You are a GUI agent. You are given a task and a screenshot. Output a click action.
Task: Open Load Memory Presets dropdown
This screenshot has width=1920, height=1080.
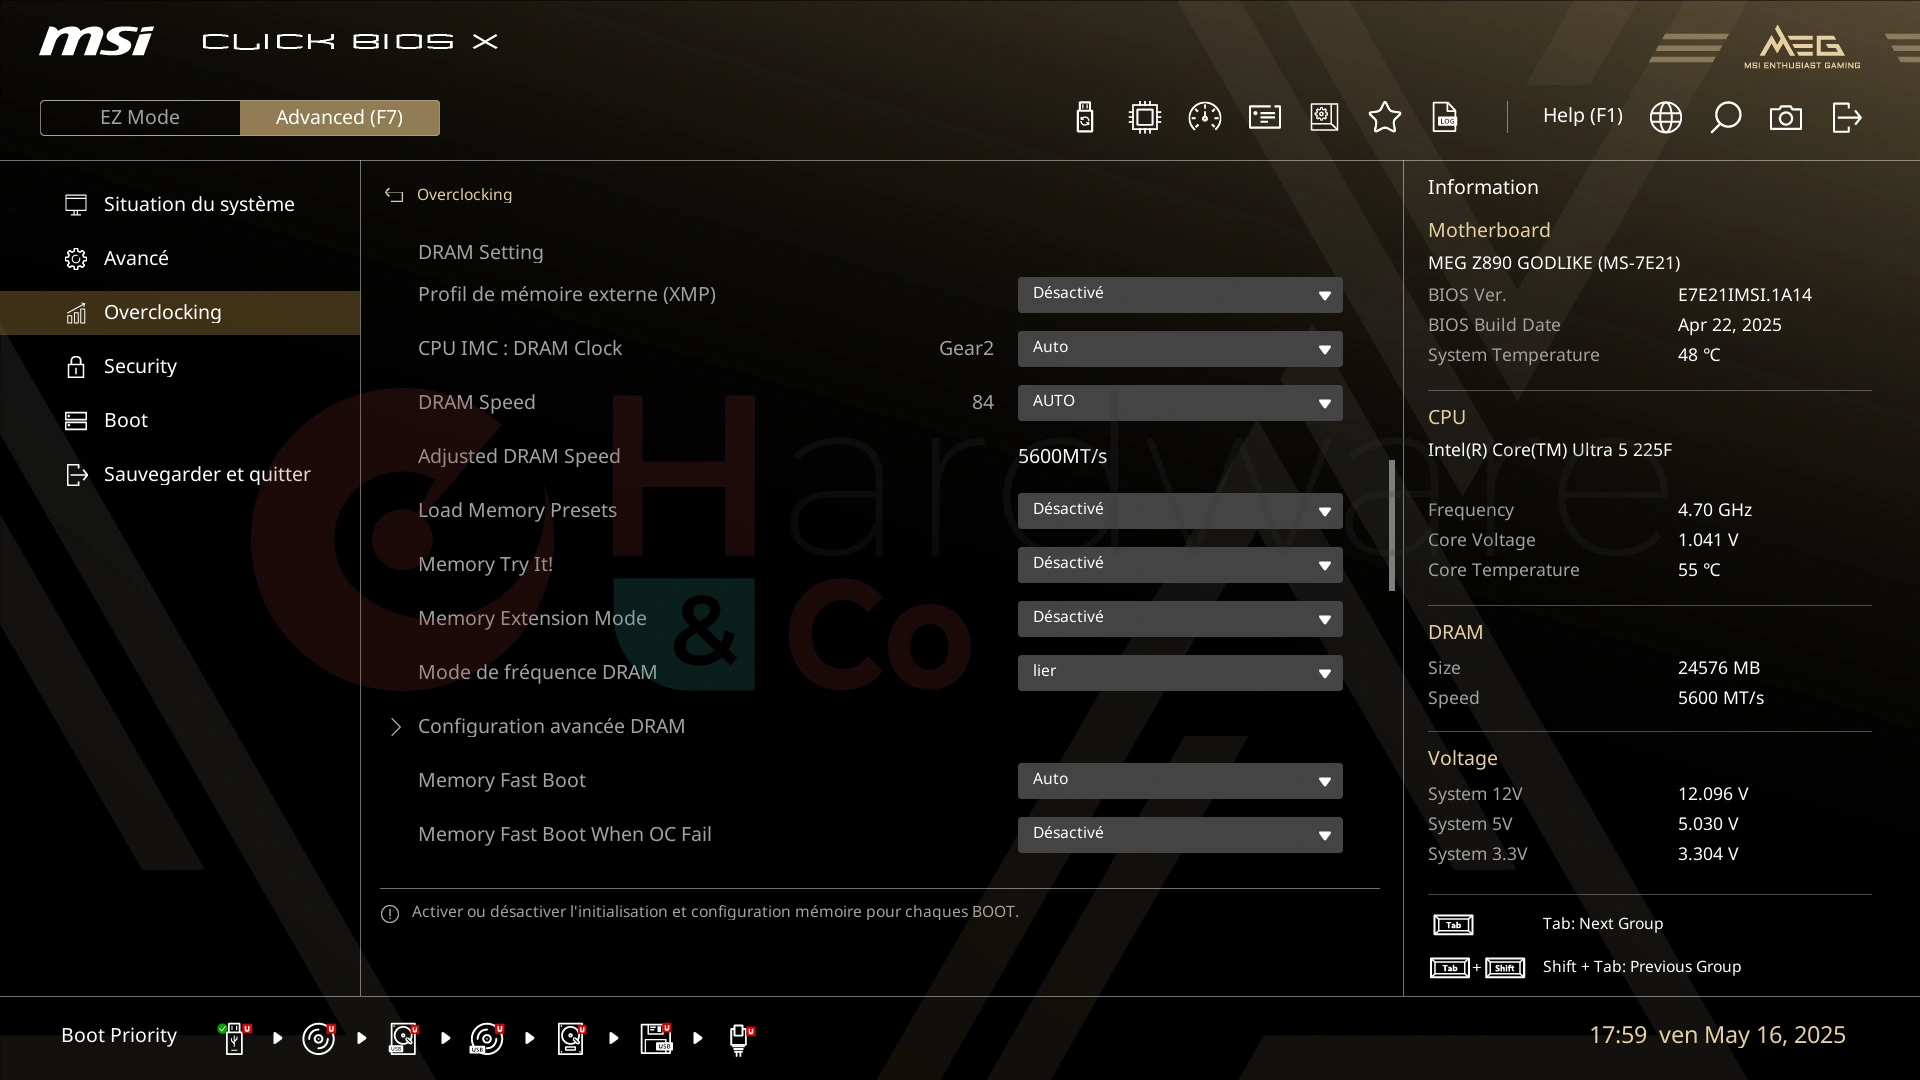point(1180,511)
